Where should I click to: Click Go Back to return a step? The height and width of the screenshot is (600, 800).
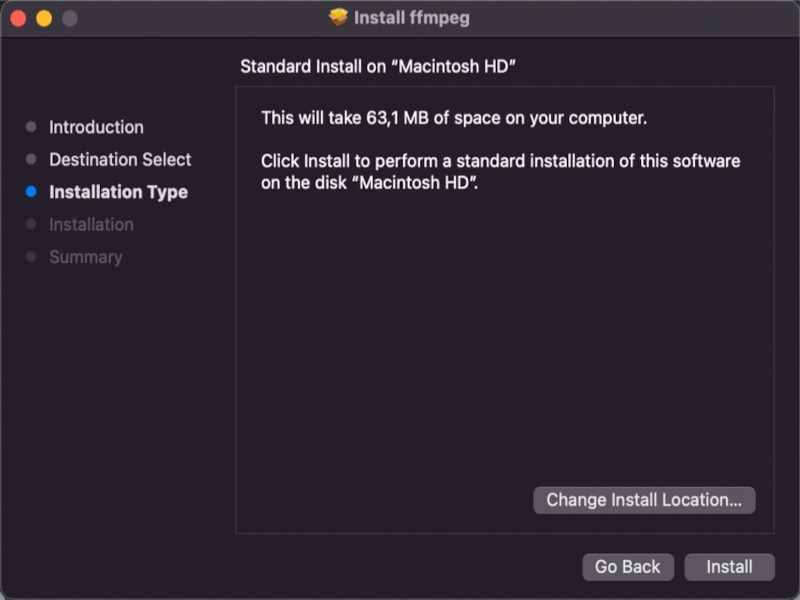coord(628,567)
